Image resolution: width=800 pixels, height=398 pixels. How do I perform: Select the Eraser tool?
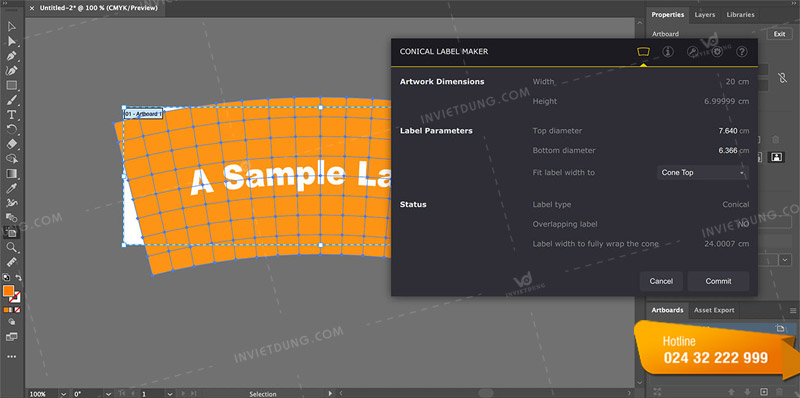[12, 144]
